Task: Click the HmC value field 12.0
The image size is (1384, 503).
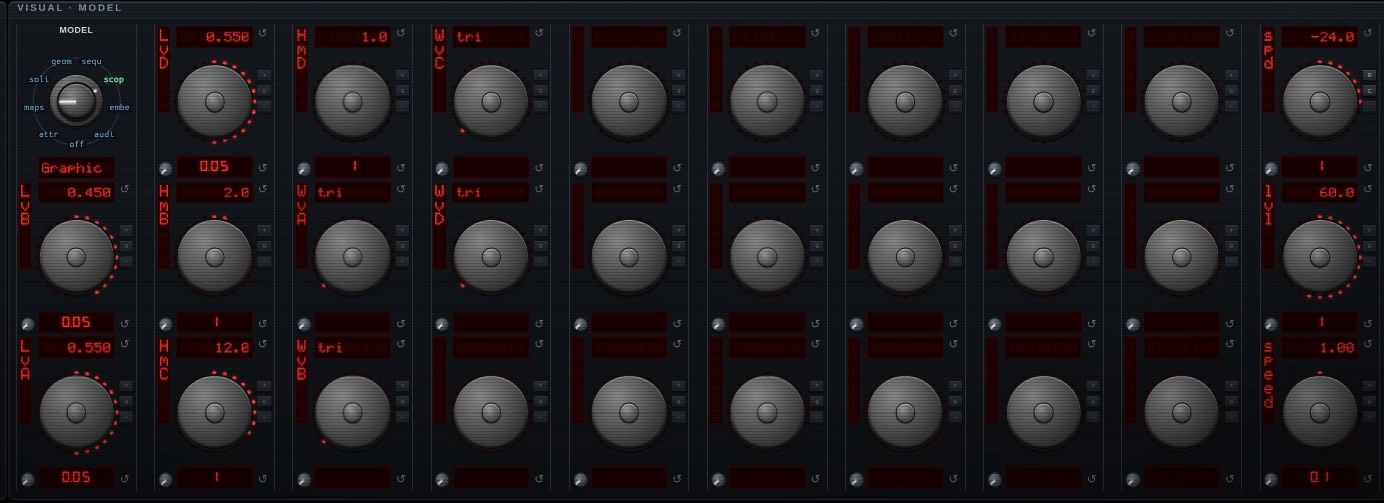Action: click(x=214, y=348)
